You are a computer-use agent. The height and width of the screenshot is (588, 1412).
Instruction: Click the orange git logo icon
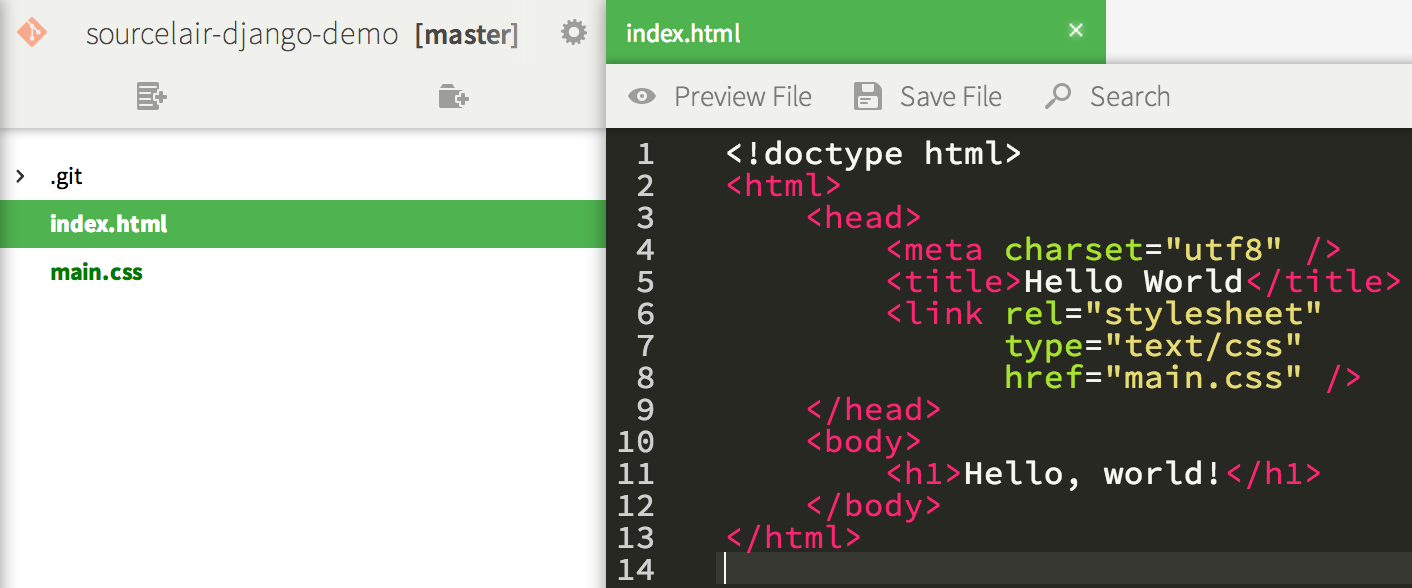tap(32, 33)
